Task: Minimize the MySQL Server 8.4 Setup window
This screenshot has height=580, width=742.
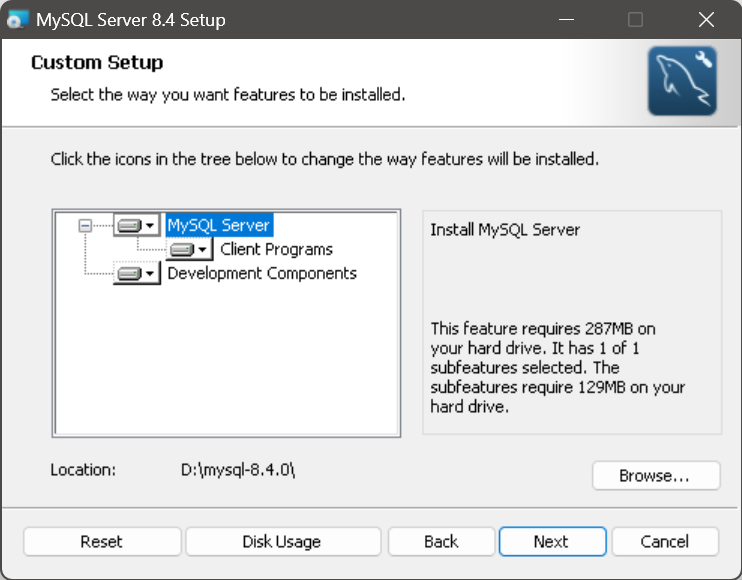Action: 566,20
